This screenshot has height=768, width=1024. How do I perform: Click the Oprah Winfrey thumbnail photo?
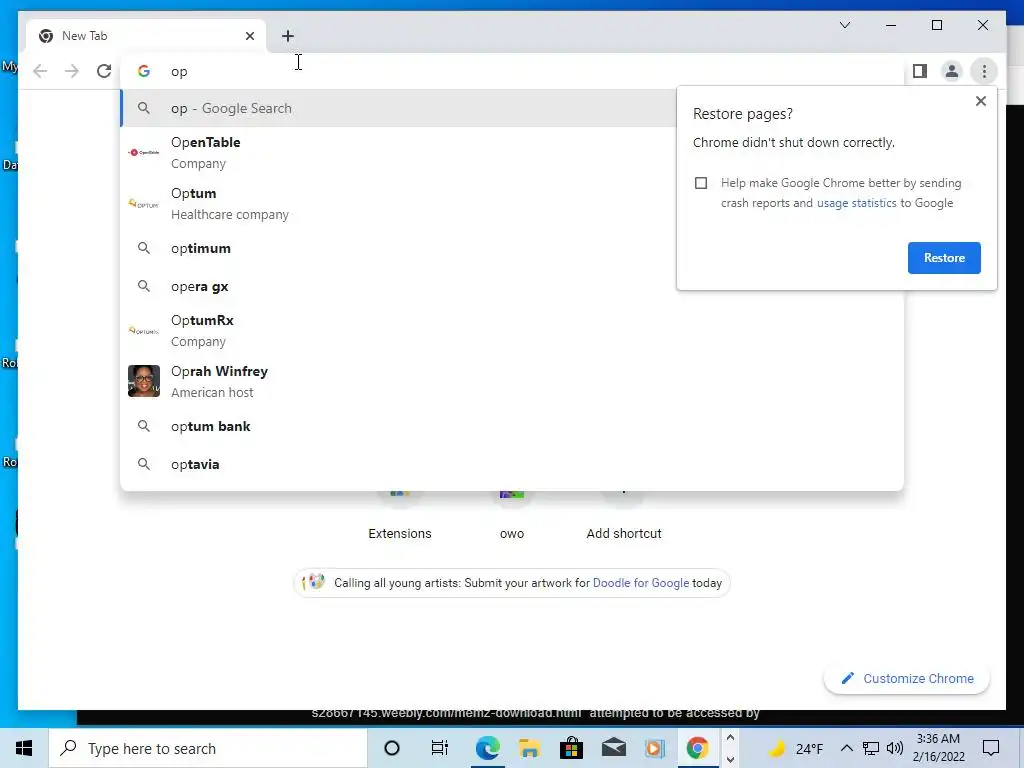(x=144, y=381)
